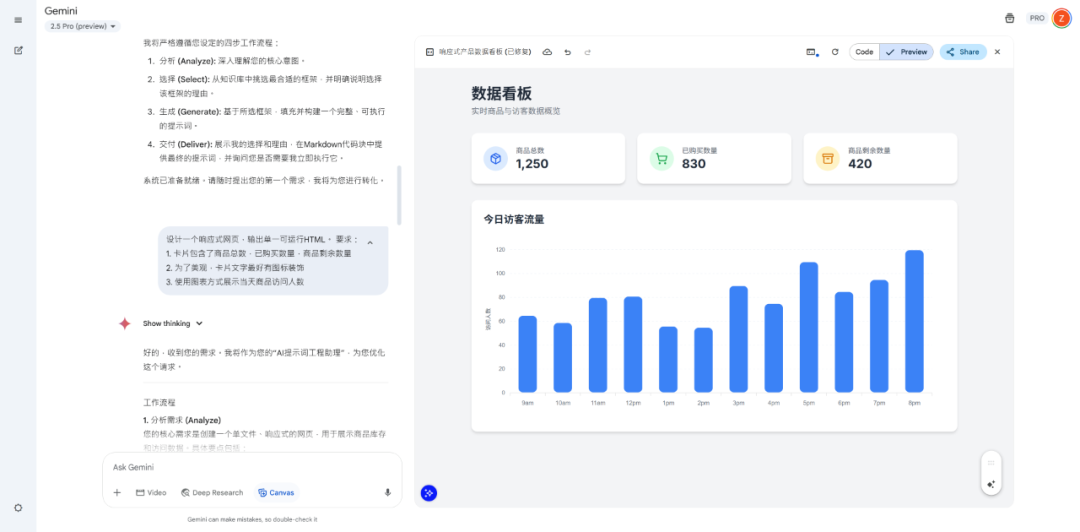Click the 3pm x-axis label
1080x532 pixels.
(x=738, y=402)
